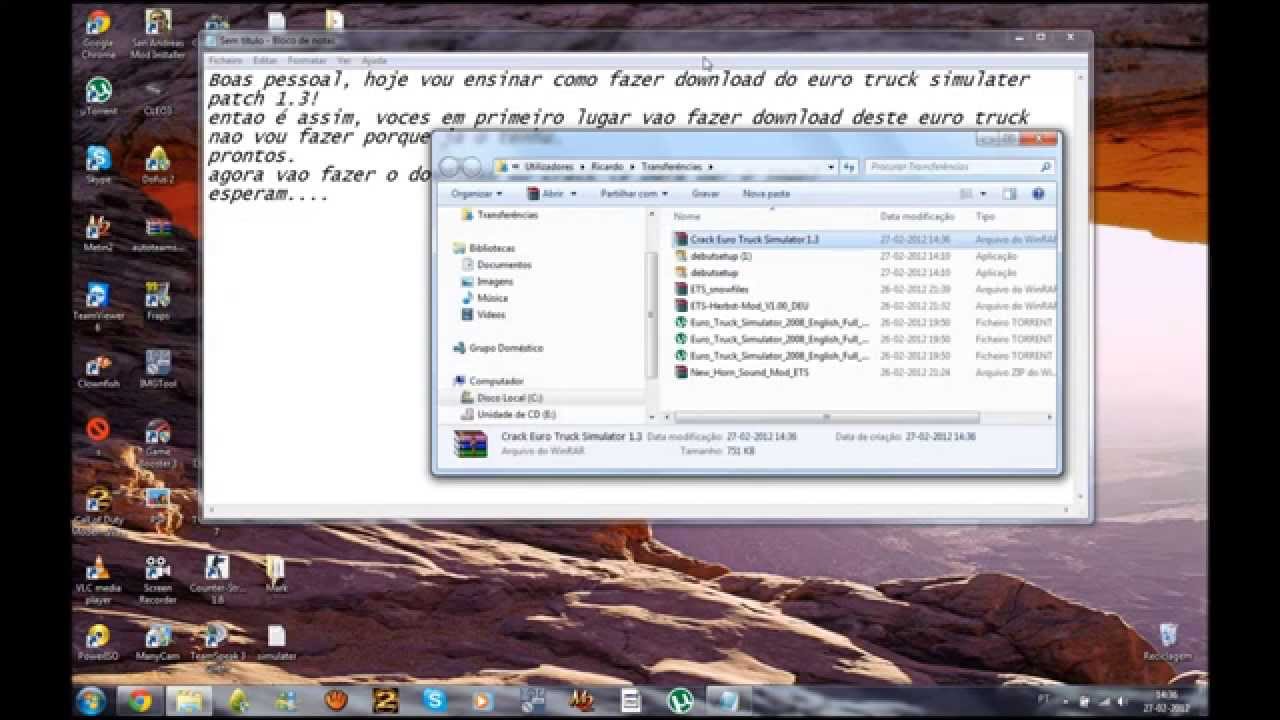Expand view options dropdown arrow
1280x720 pixels.
pos(984,194)
